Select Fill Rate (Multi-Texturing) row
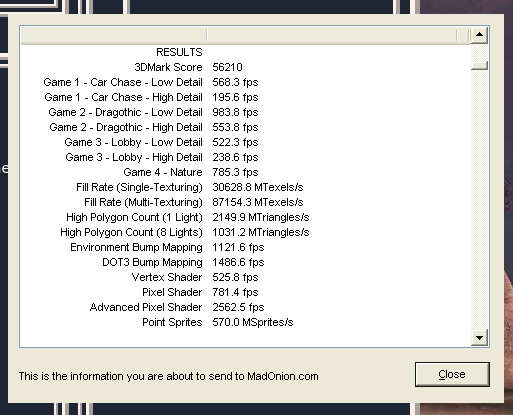Screen dimensions: 513x415 pos(246,202)
